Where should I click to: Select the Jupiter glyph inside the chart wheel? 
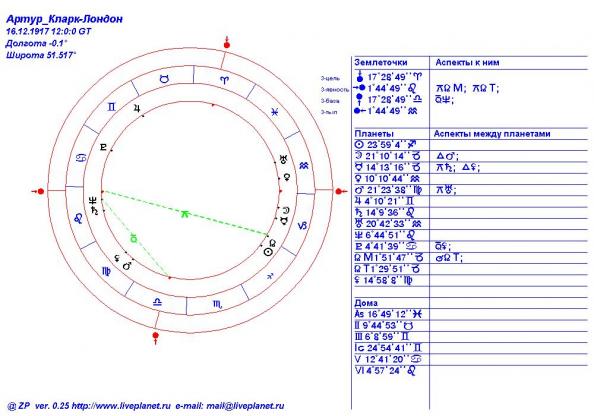pyautogui.click(x=137, y=109)
